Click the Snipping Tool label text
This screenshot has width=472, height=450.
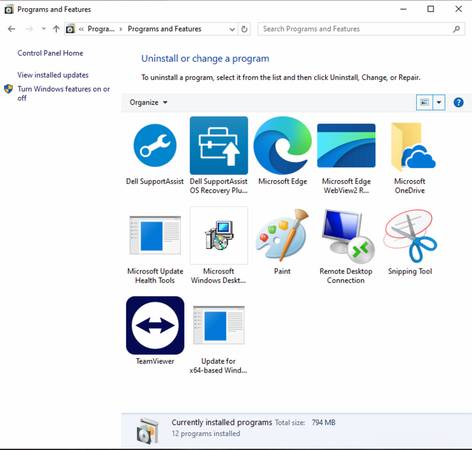click(410, 271)
